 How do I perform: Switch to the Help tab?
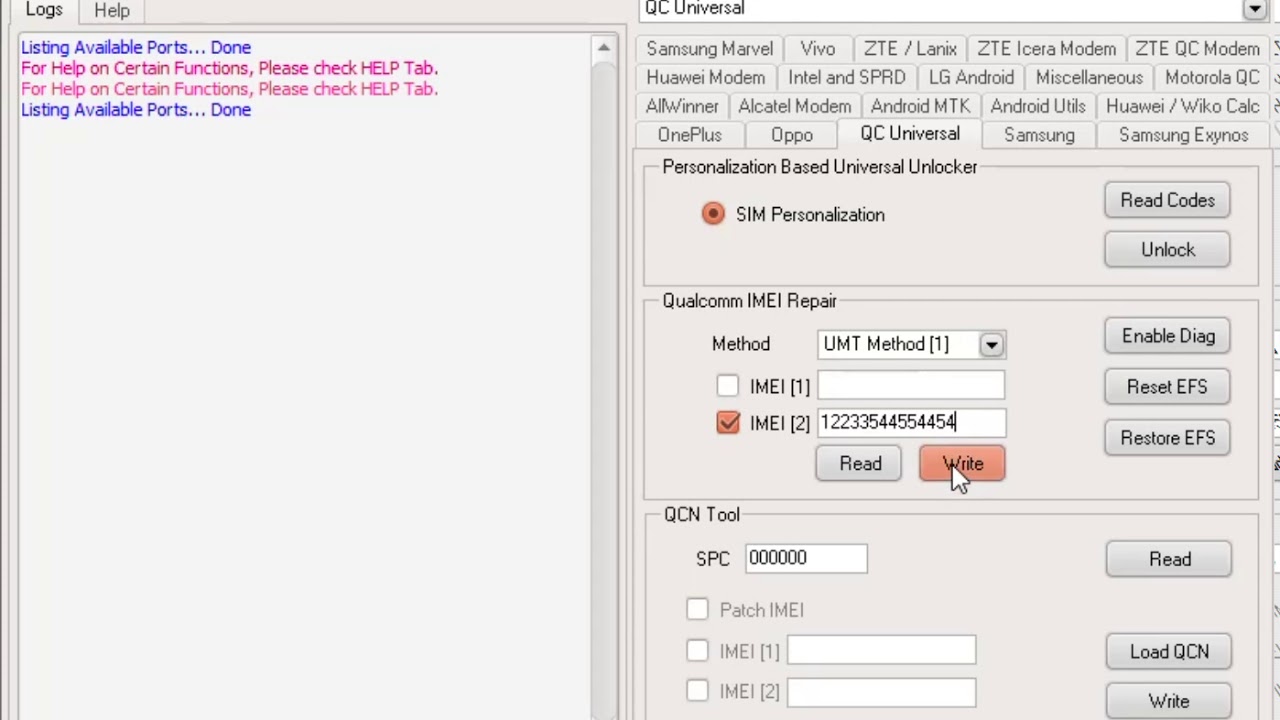tap(112, 10)
